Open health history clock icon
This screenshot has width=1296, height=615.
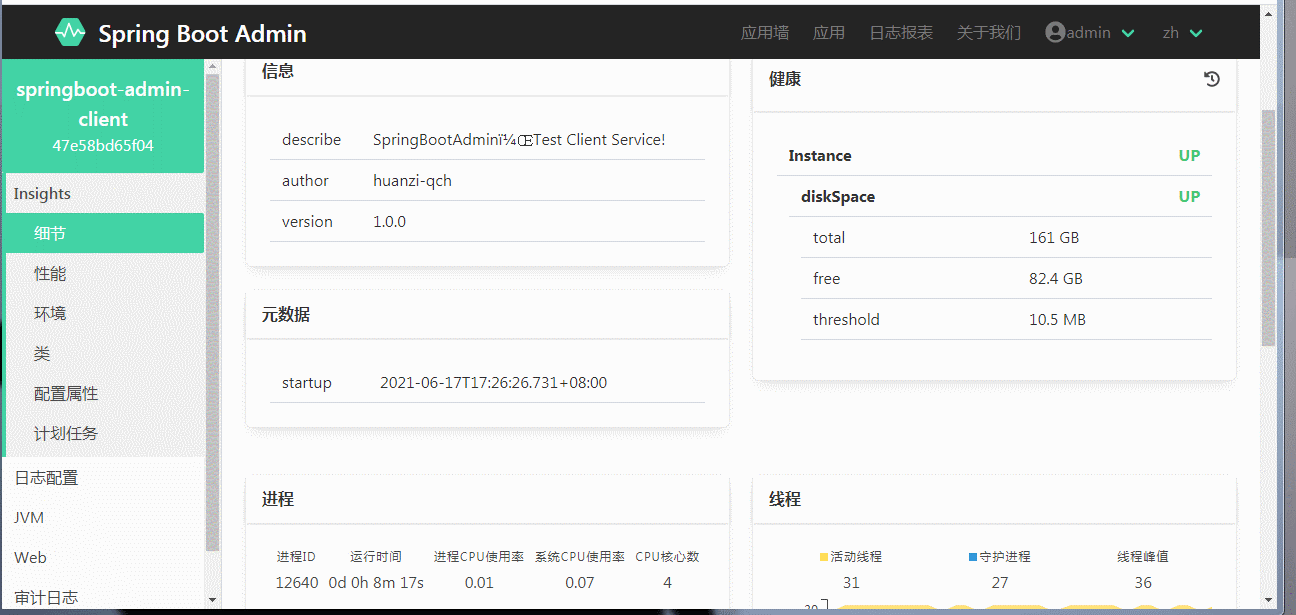click(x=1212, y=79)
